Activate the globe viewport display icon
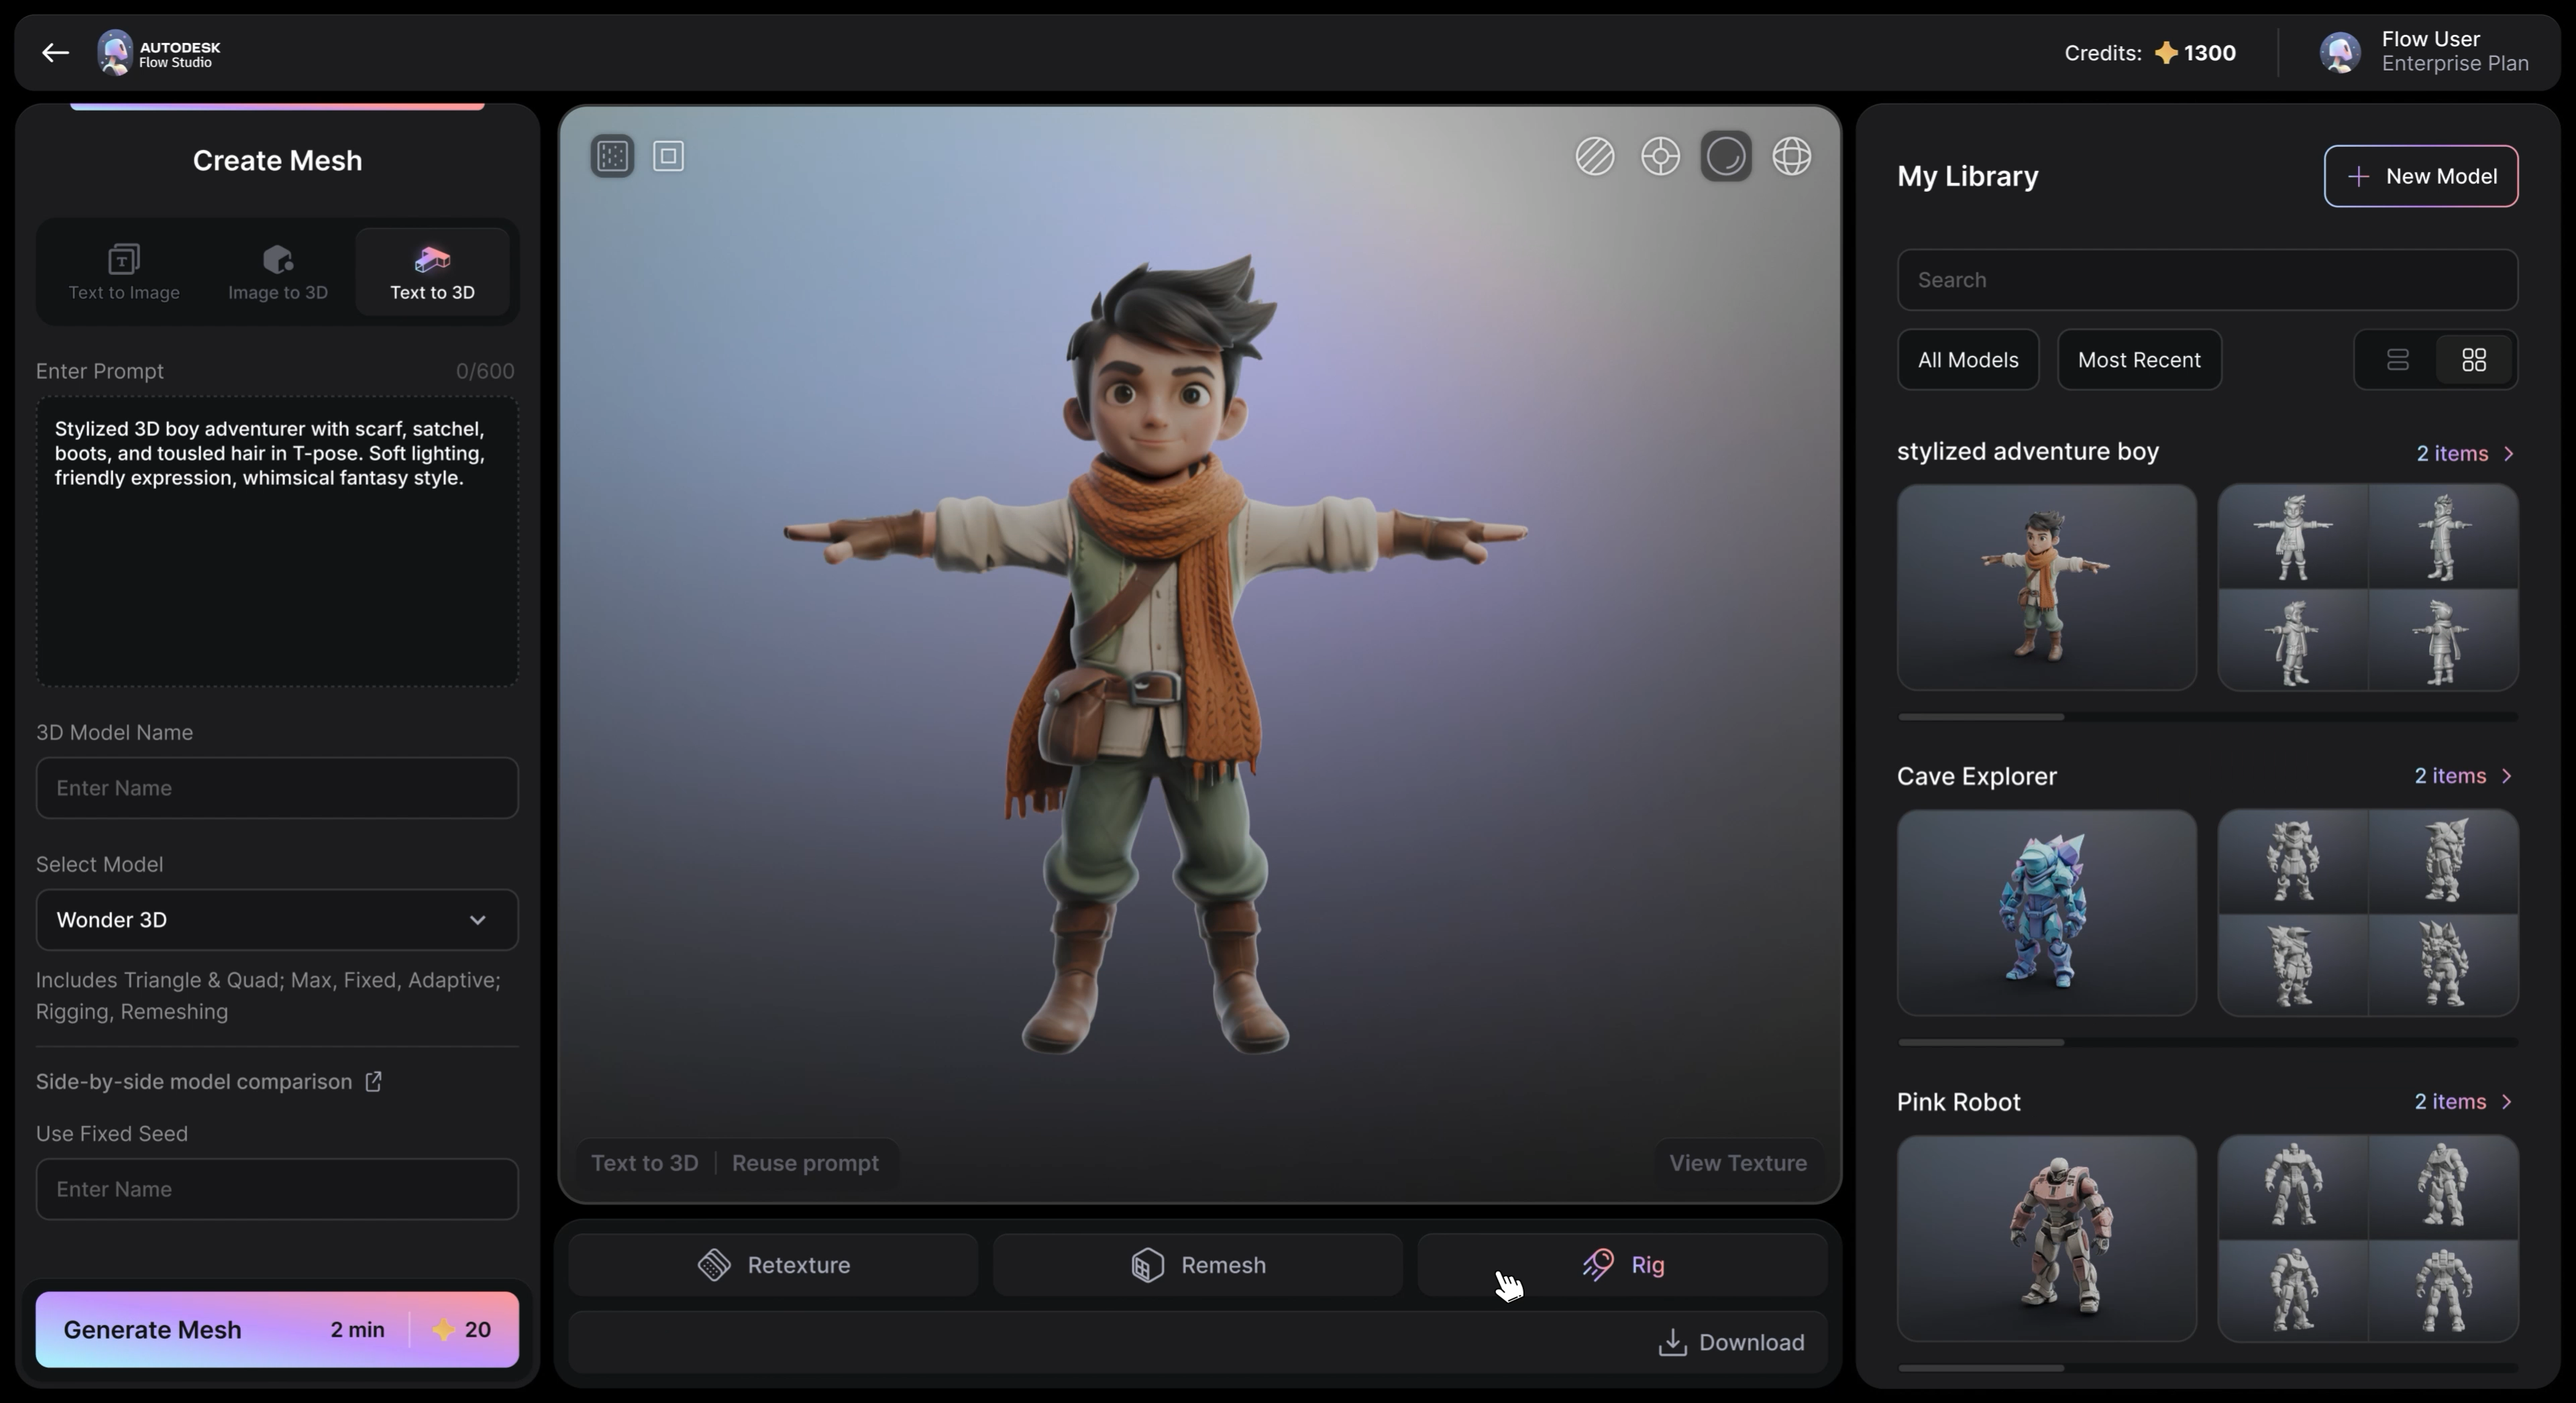2576x1403 pixels. (x=1792, y=157)
